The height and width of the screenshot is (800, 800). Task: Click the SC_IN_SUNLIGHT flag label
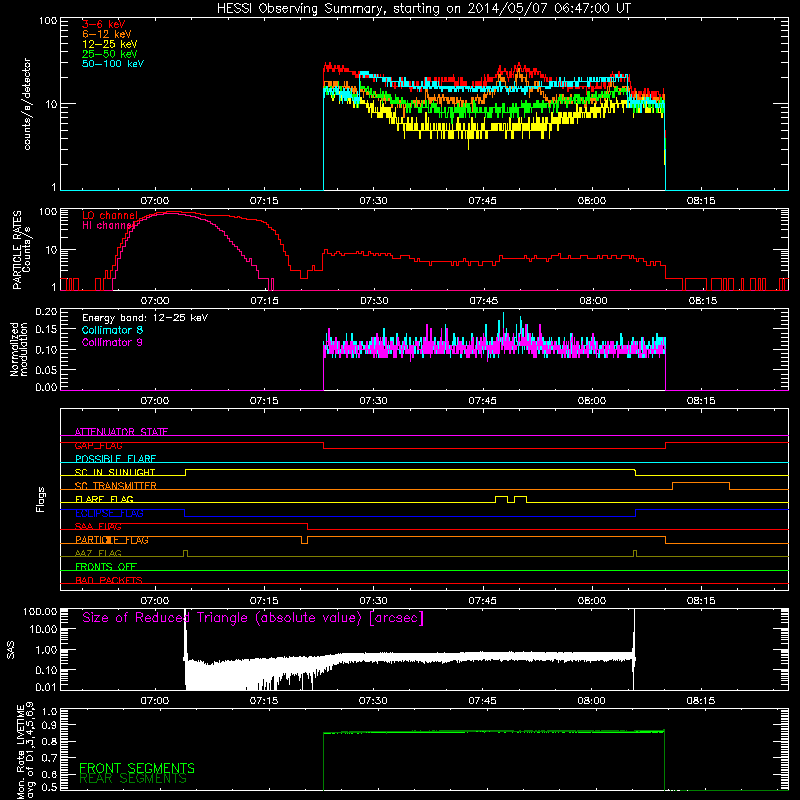pos(115,472)
